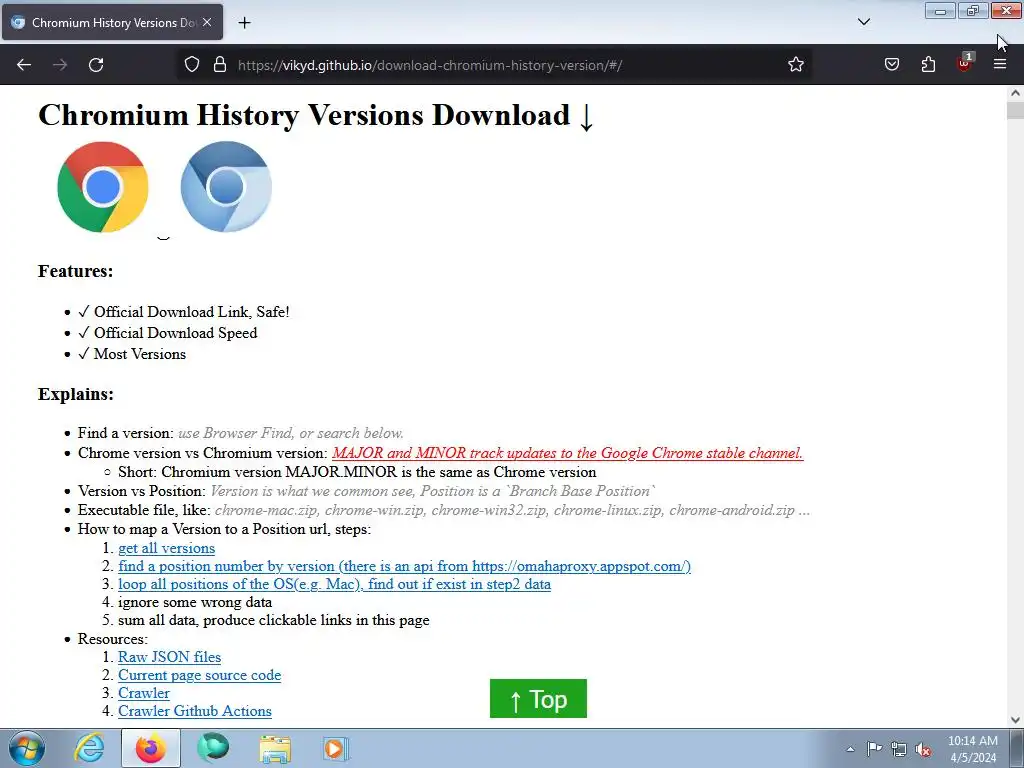
Task: Click the page scrollbar down arrow
Action: point(1016,720)
